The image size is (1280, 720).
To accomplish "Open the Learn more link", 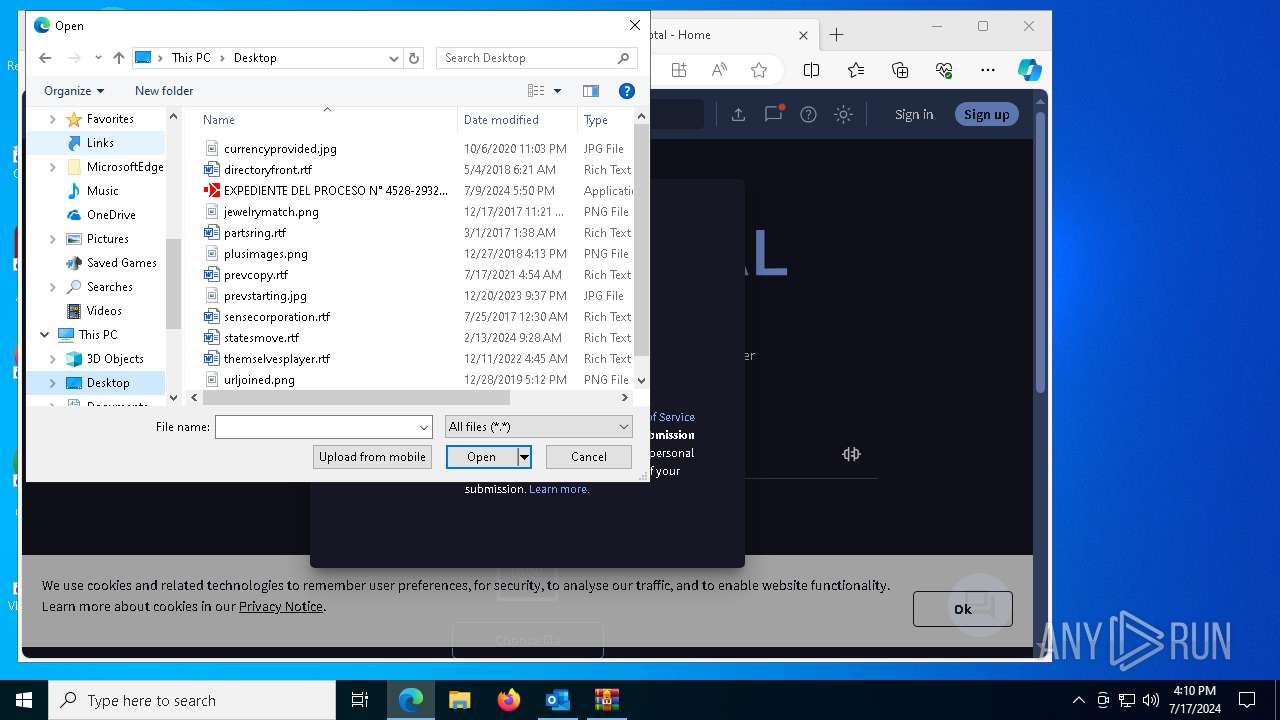I will (559, 489).
